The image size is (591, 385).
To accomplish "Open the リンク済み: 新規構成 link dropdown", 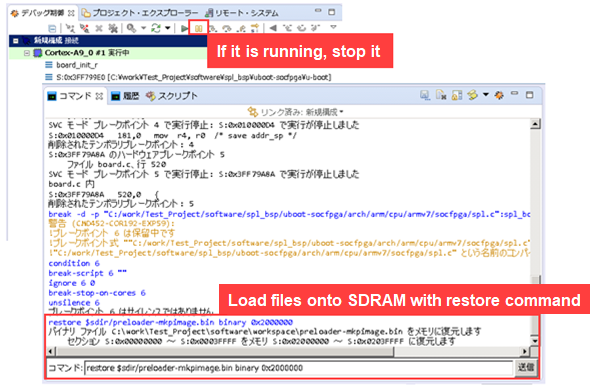I will point(296,112).
